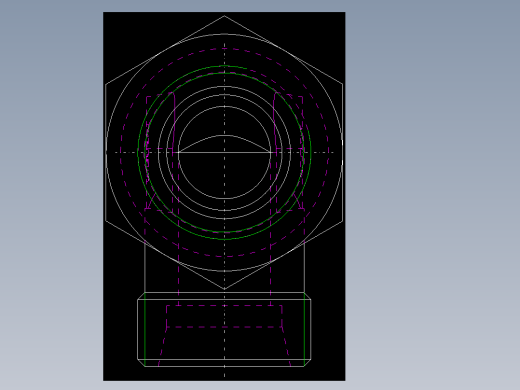This screenshot has height=390, width=520.
Task: Select the hex fitting CAD drawing preview
Action: [x=224, y=196]
